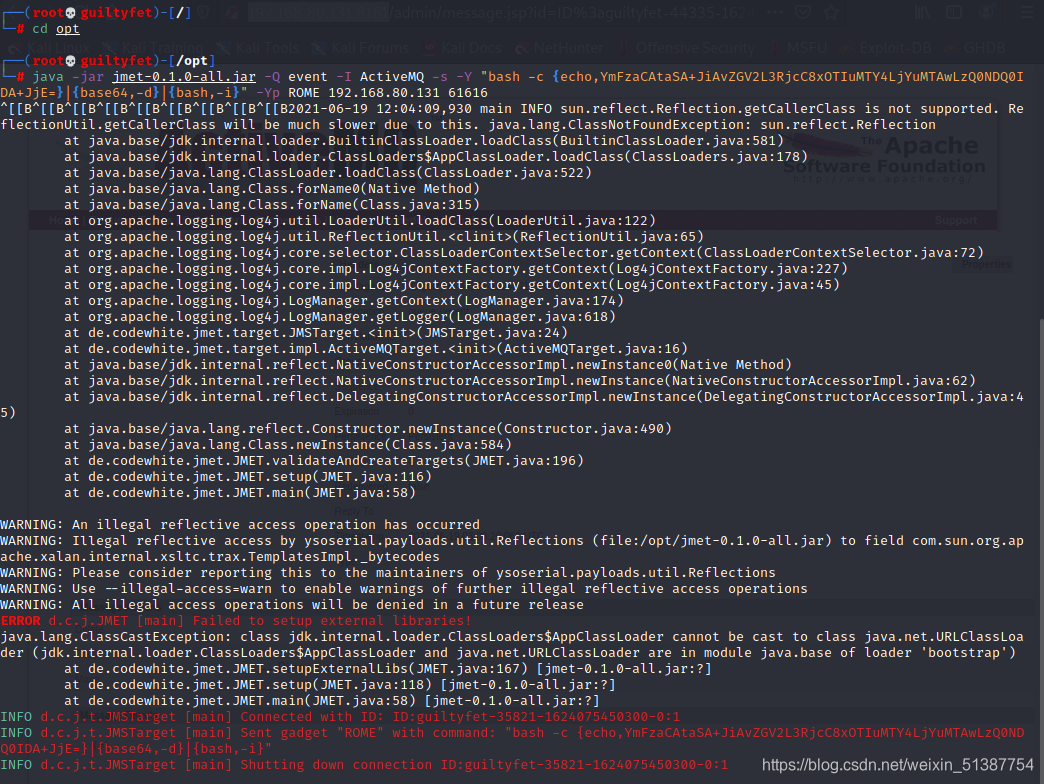Open the browser hamburger menu

(x=1027, y=12)
